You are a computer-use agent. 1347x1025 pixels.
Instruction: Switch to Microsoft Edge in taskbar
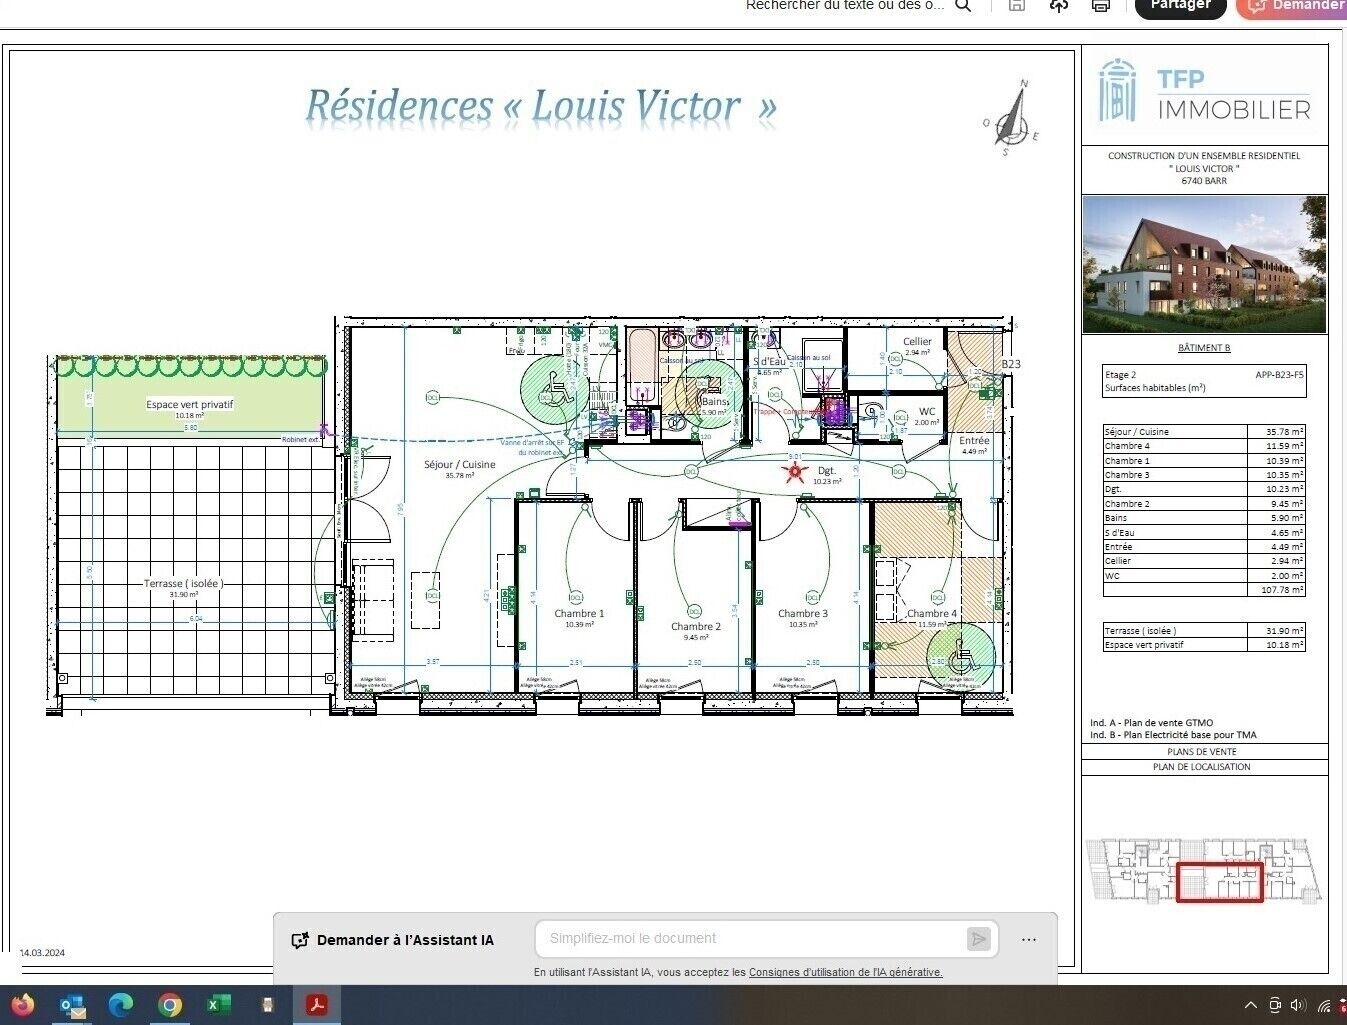click(x=121, y=1005)
